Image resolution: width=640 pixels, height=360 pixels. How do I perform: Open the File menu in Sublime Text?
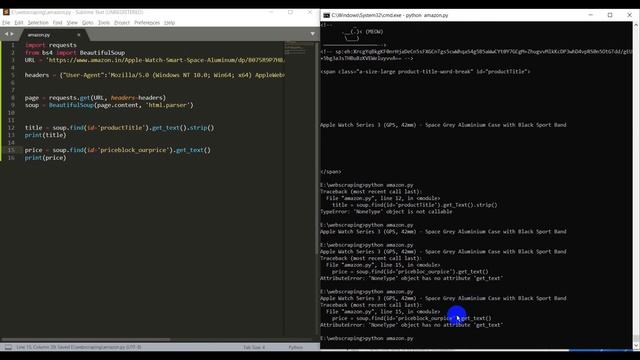tap(6, 22)
